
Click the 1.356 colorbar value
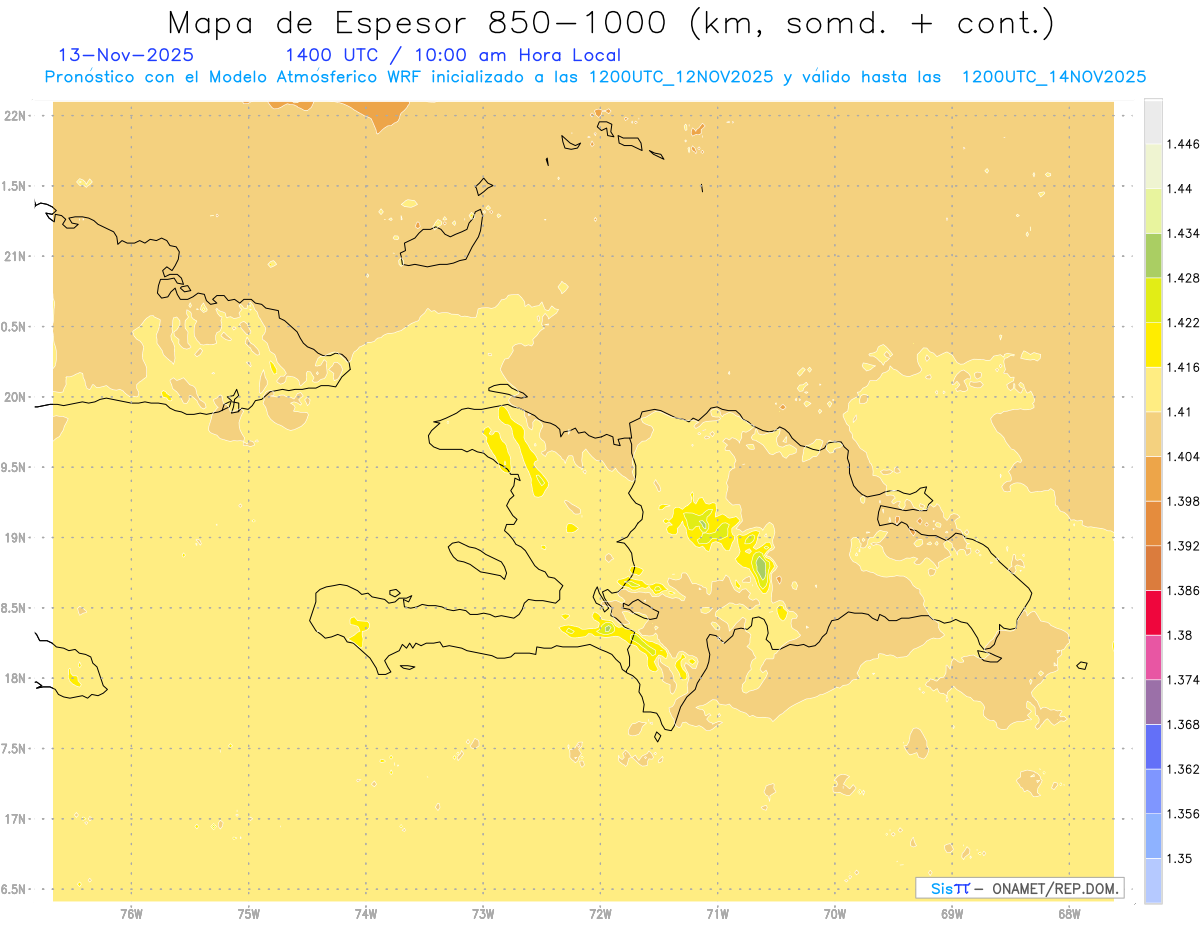pyautogui.click(x=1185, y=814)
